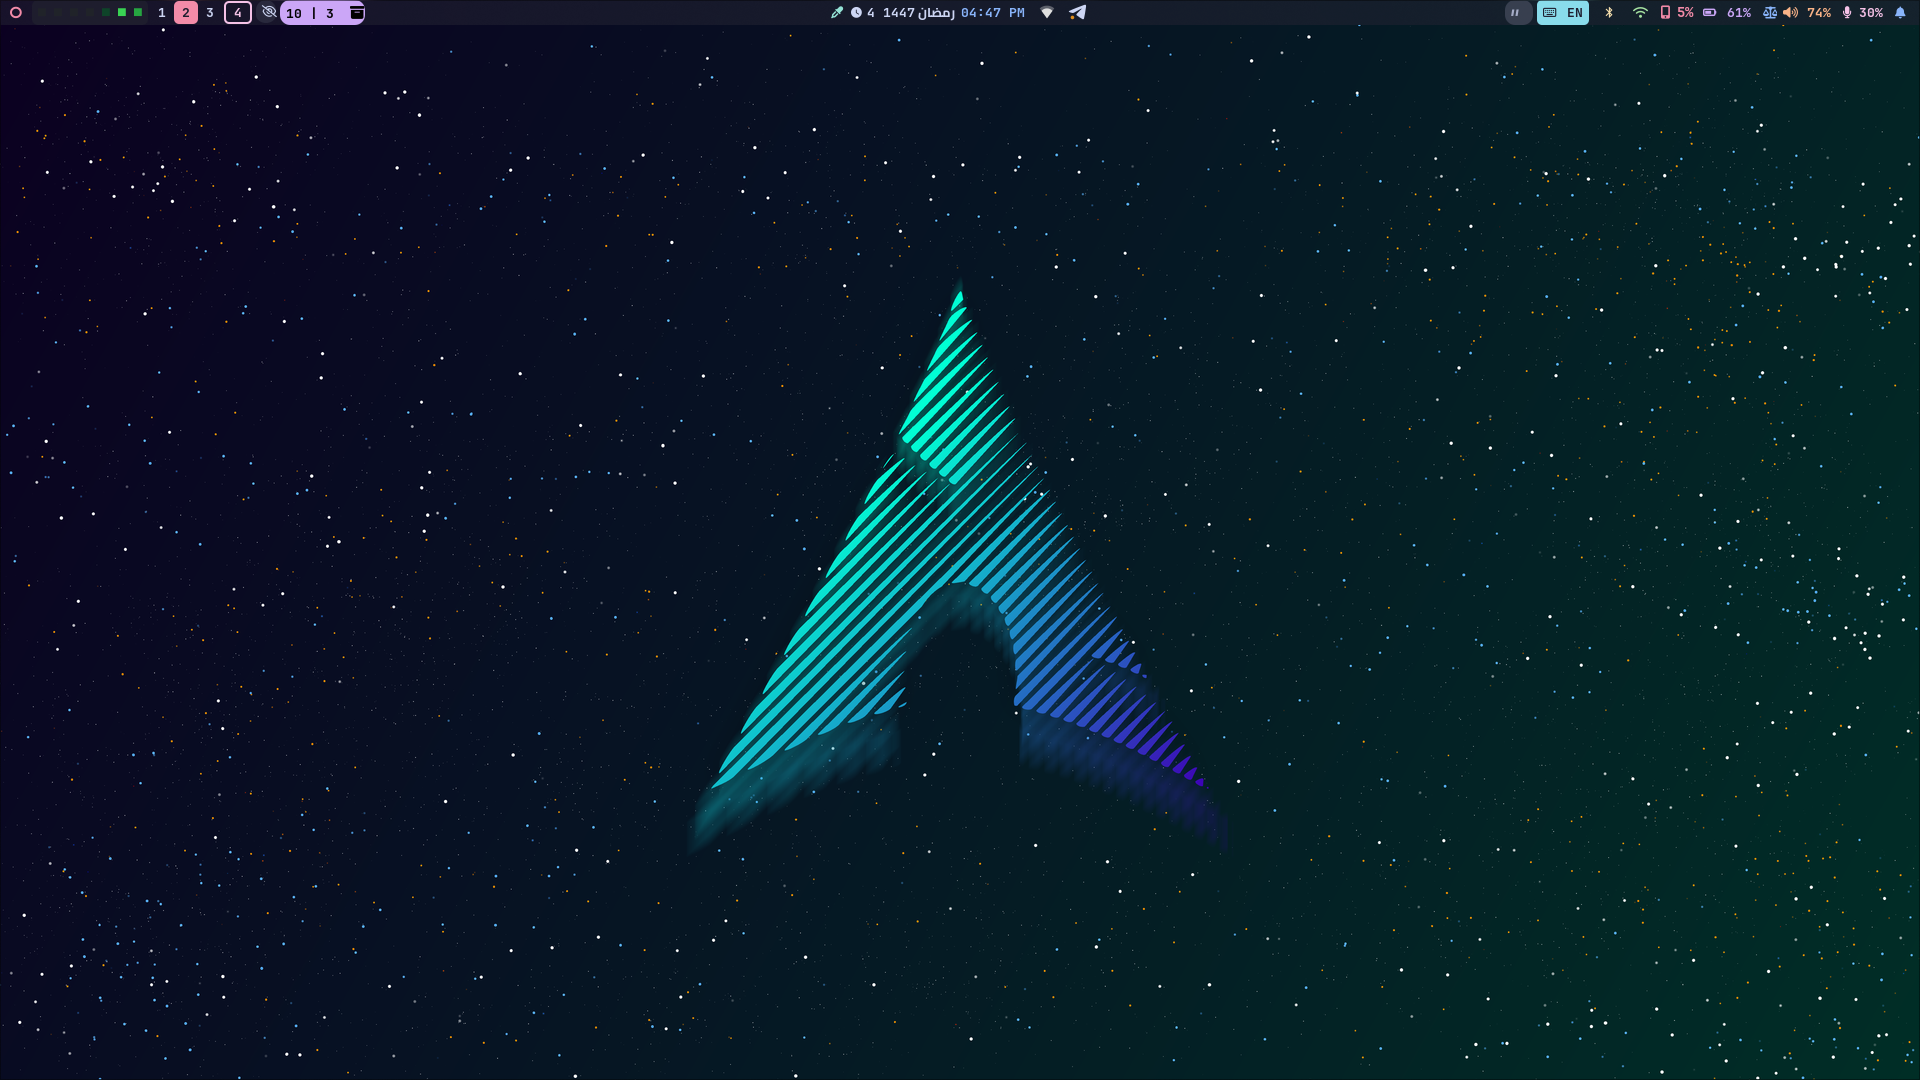Select workspace 1
This screenshot has height=1080, width=1920.
[x=162, y=13]
